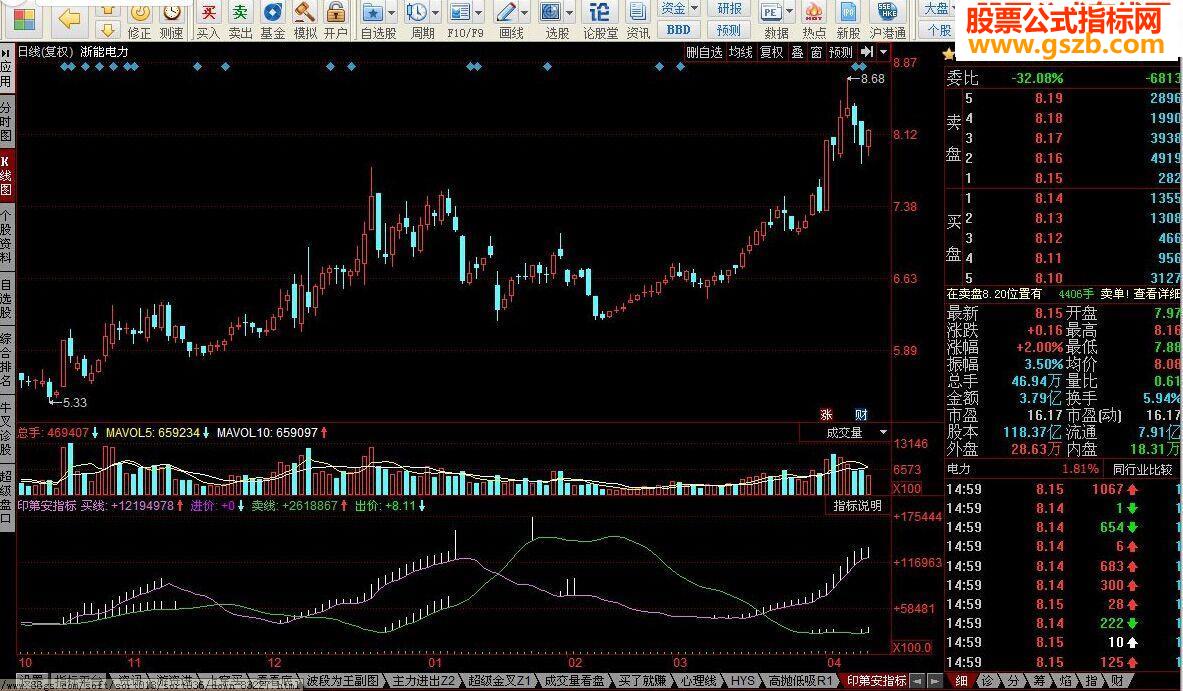Open chart options dropdown arrow at top right of chart
1183x691 pixels.
coord(883,52)
